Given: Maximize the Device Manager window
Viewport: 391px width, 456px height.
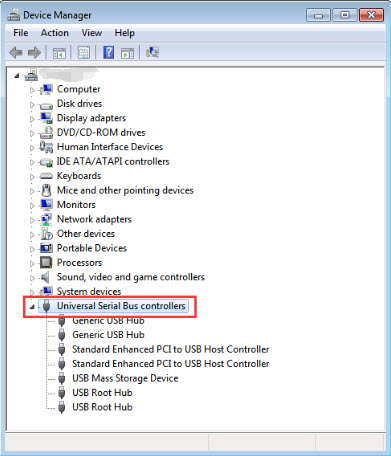Looking at the screenshot, I should pyautogui.click(x=345, y=15).
